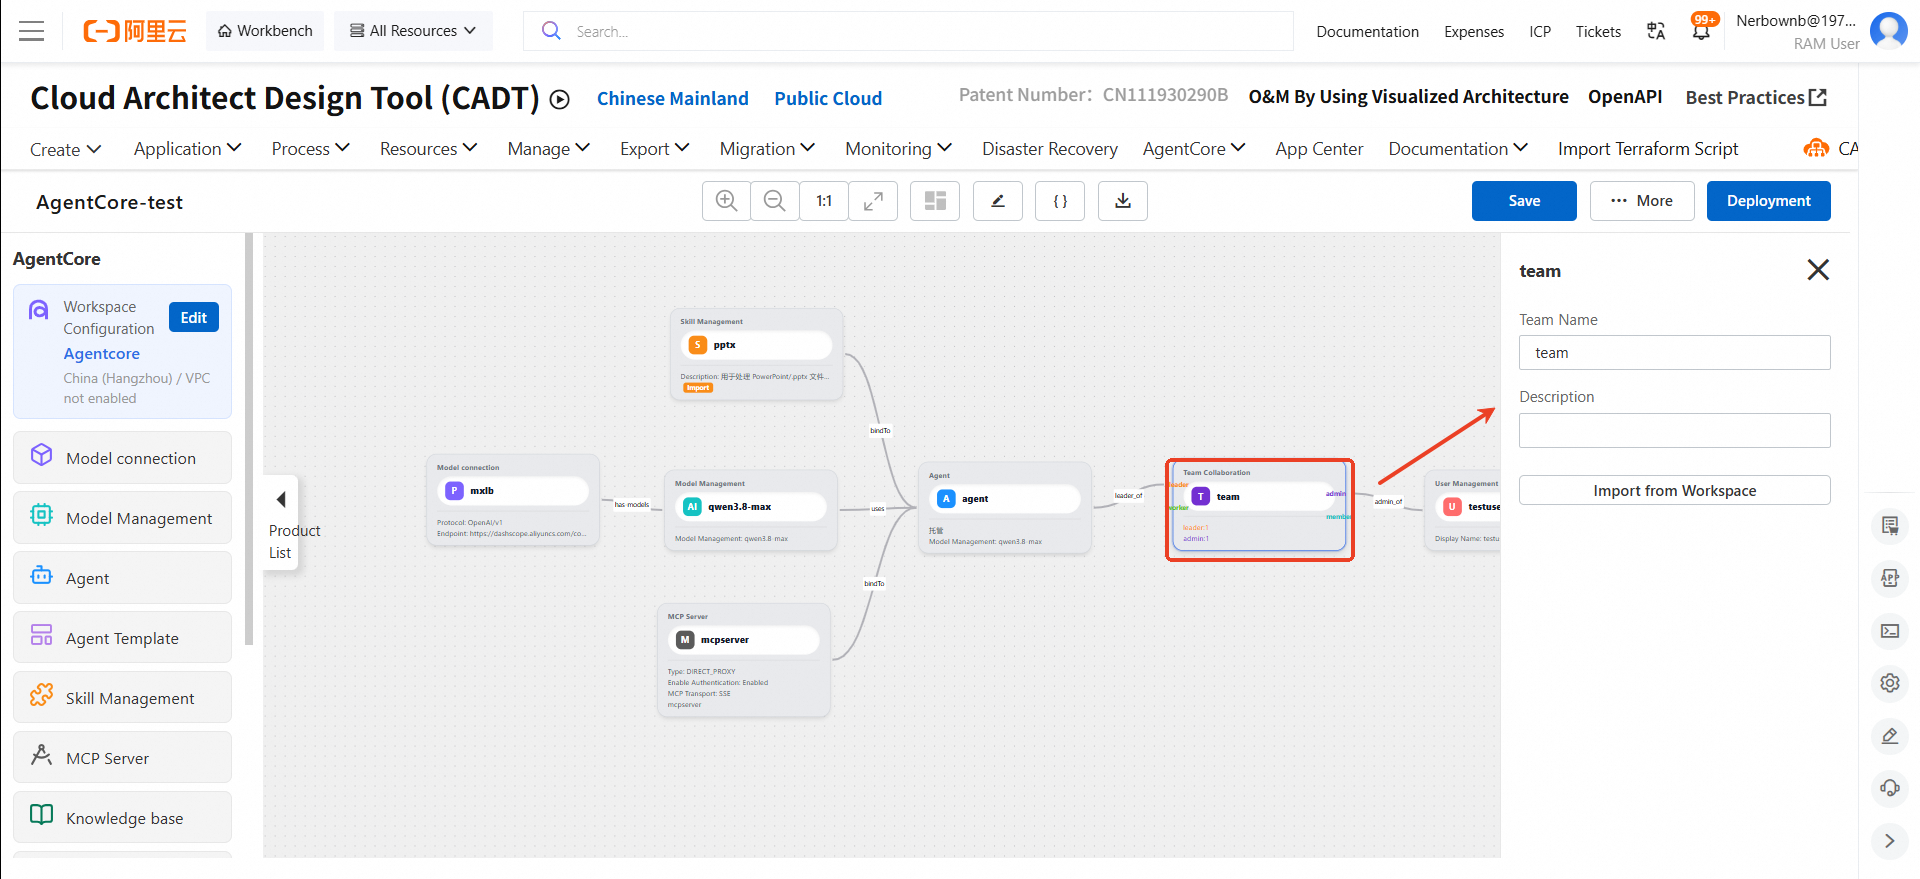Select Model connection in the AgentCore list

pos(122,458)
